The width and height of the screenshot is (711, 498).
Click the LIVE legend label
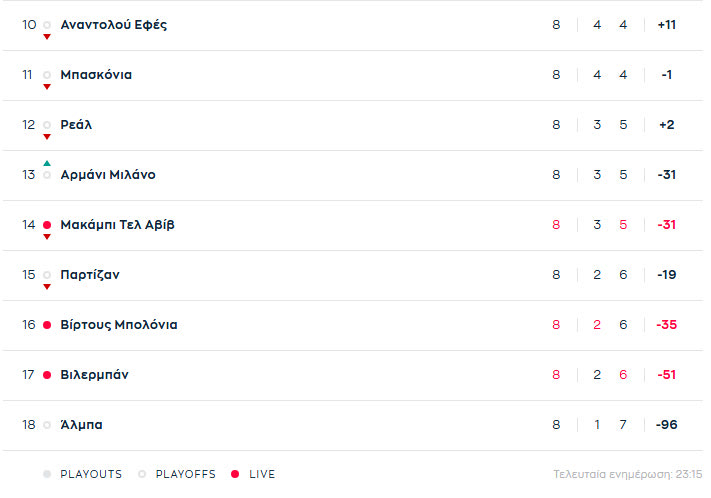tap(262, 474)
